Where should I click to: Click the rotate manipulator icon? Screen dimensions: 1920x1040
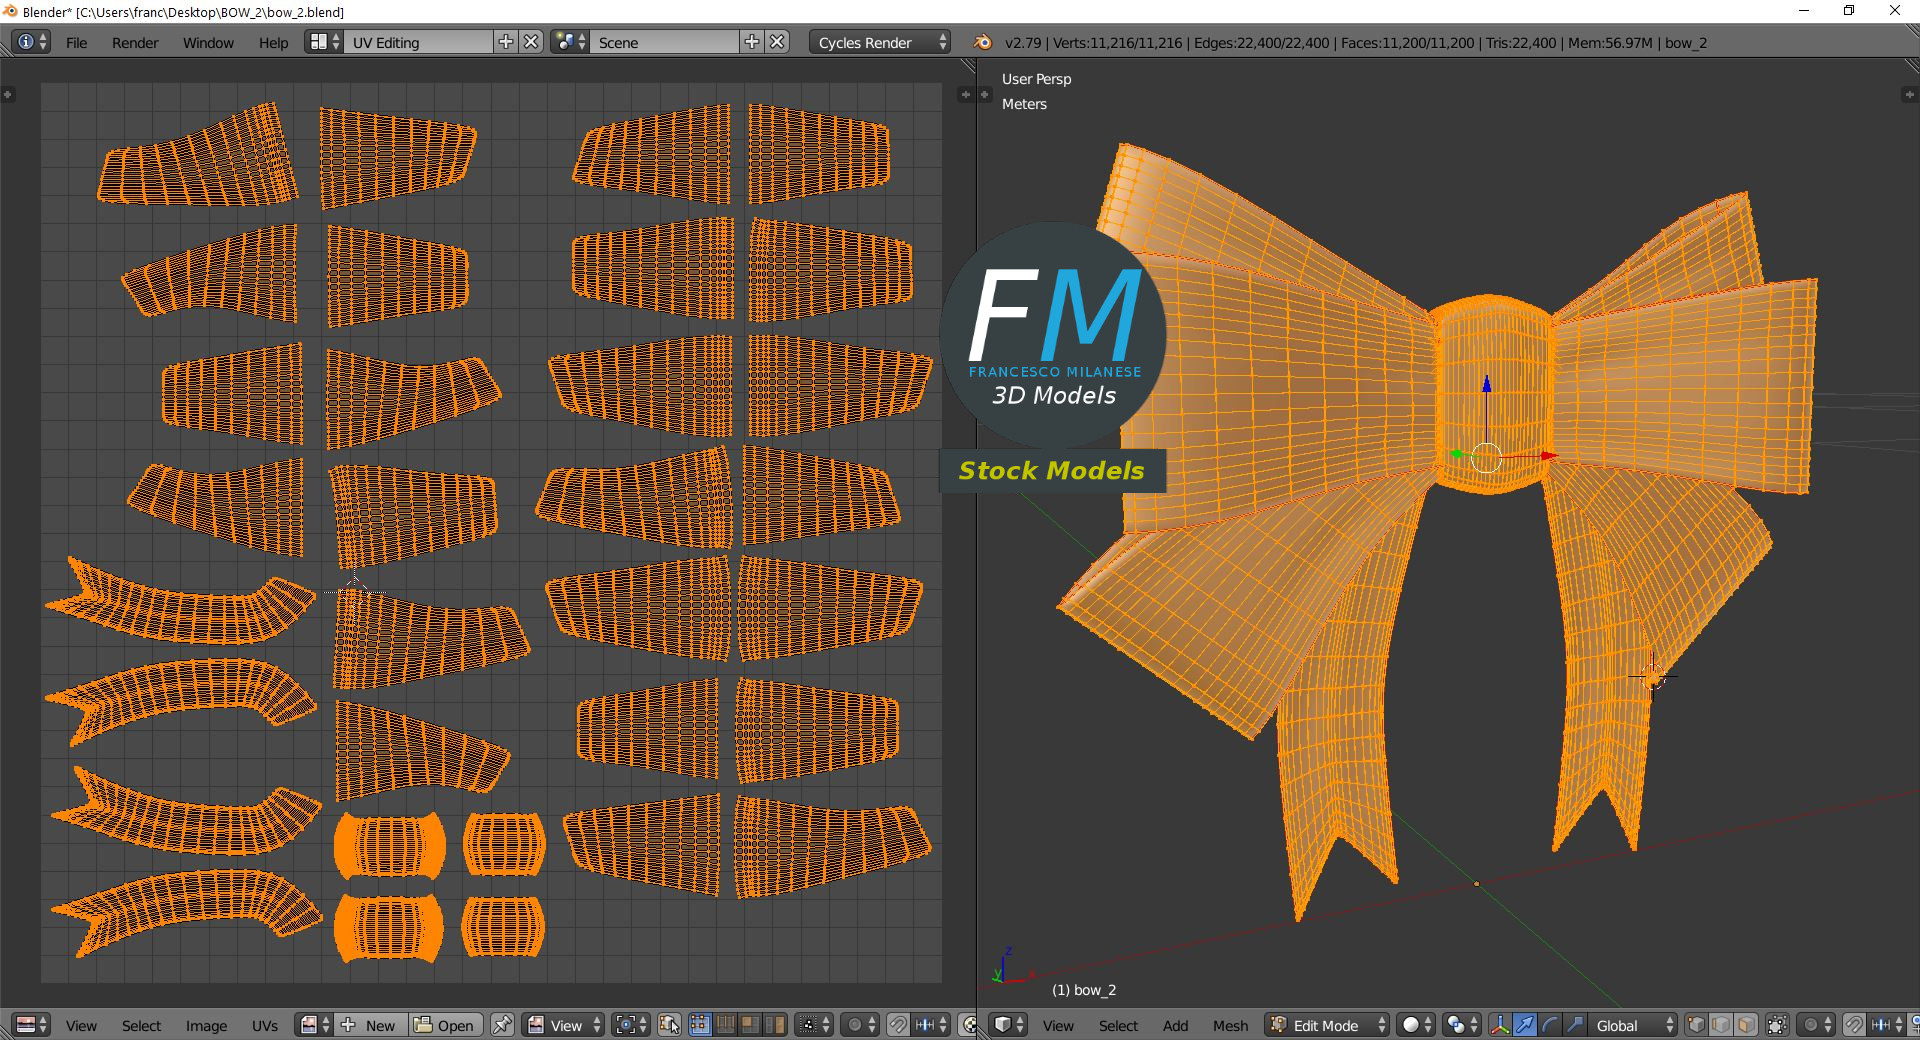pos(1549,1025)
